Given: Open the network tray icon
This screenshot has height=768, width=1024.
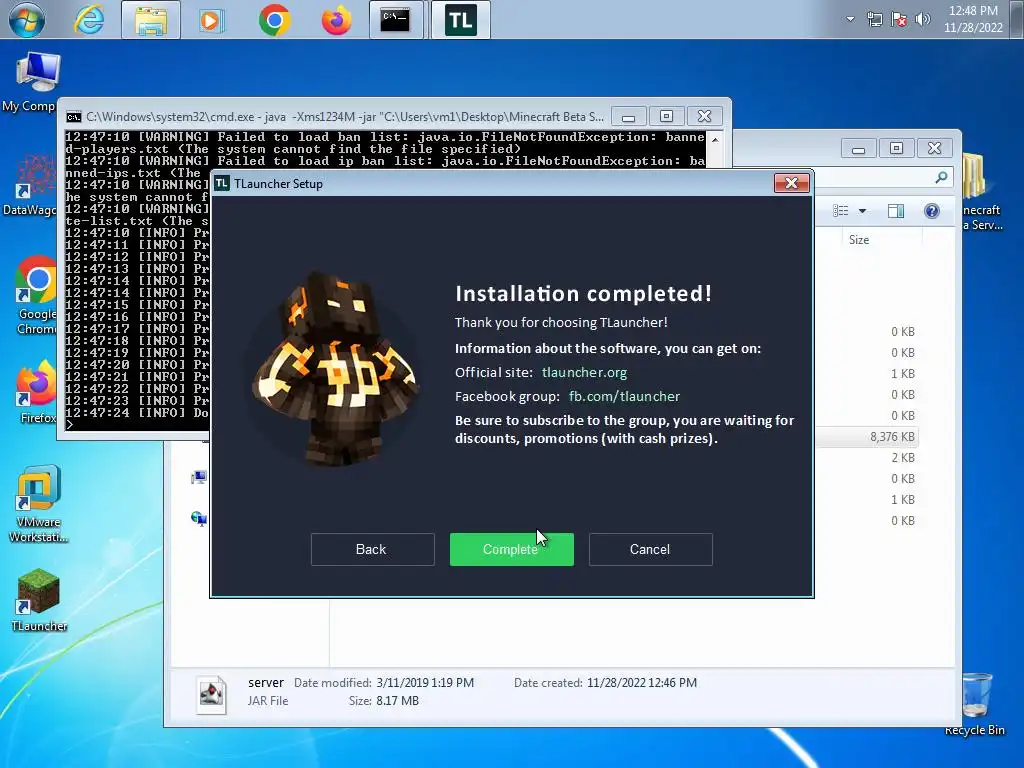Looking at the screenshot, I should pyautogui.click(x=874, y=20).
